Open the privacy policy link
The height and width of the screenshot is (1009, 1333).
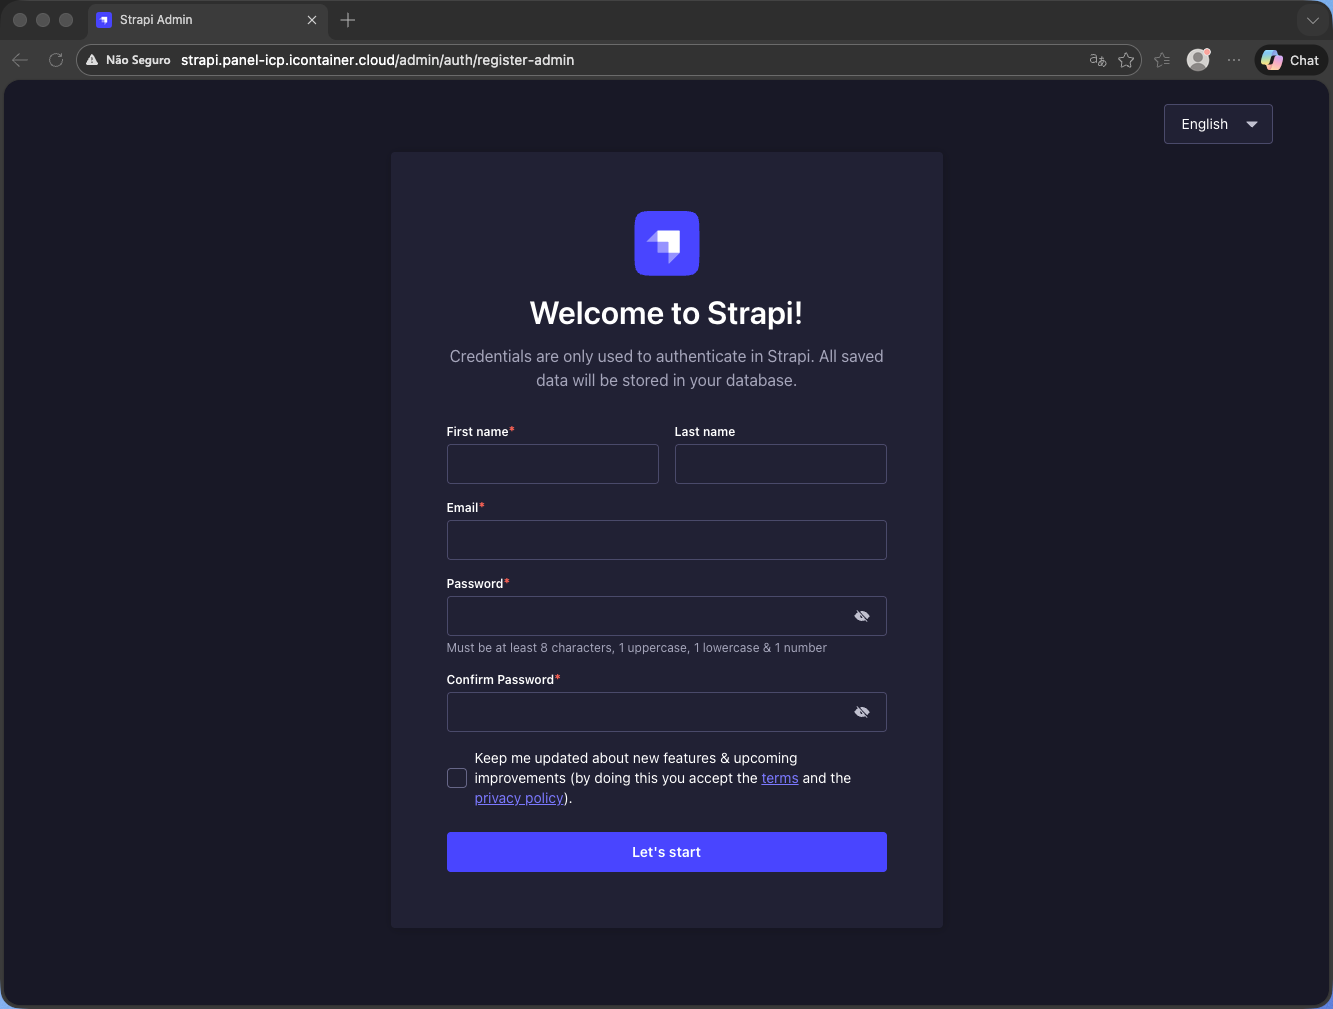tap(518, 798)
